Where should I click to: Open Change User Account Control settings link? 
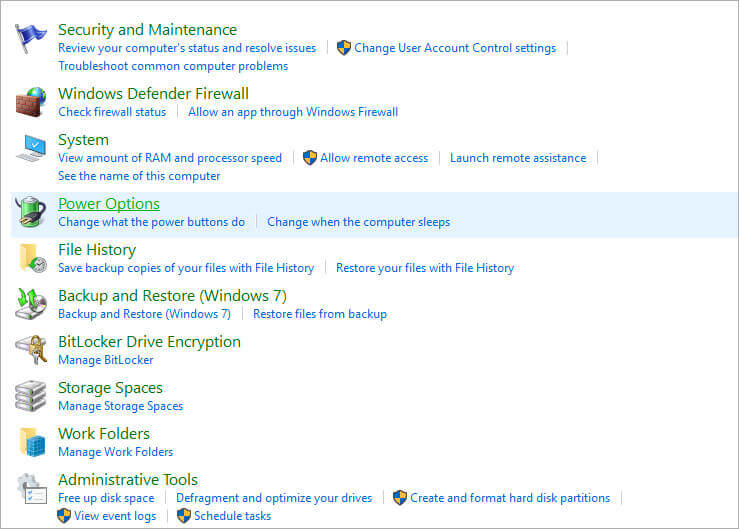click(x=455, y=48)
